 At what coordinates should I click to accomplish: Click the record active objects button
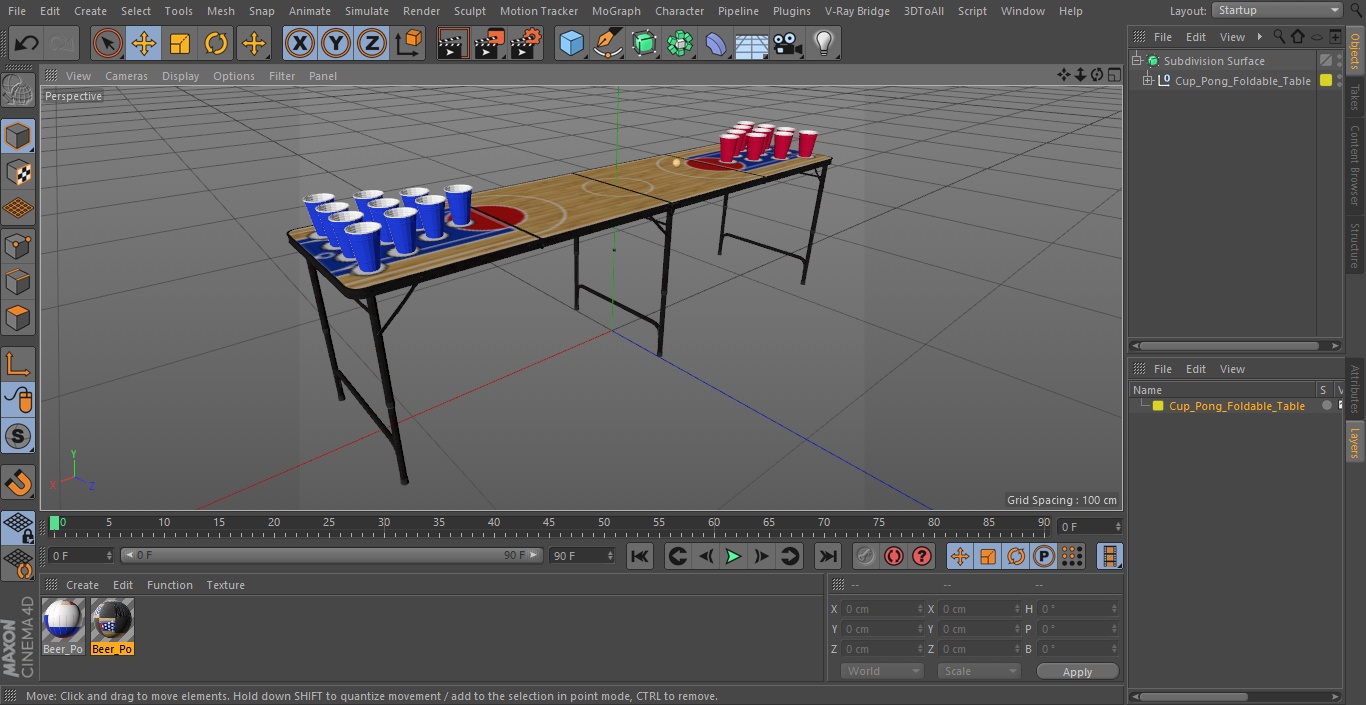[866, 556]
